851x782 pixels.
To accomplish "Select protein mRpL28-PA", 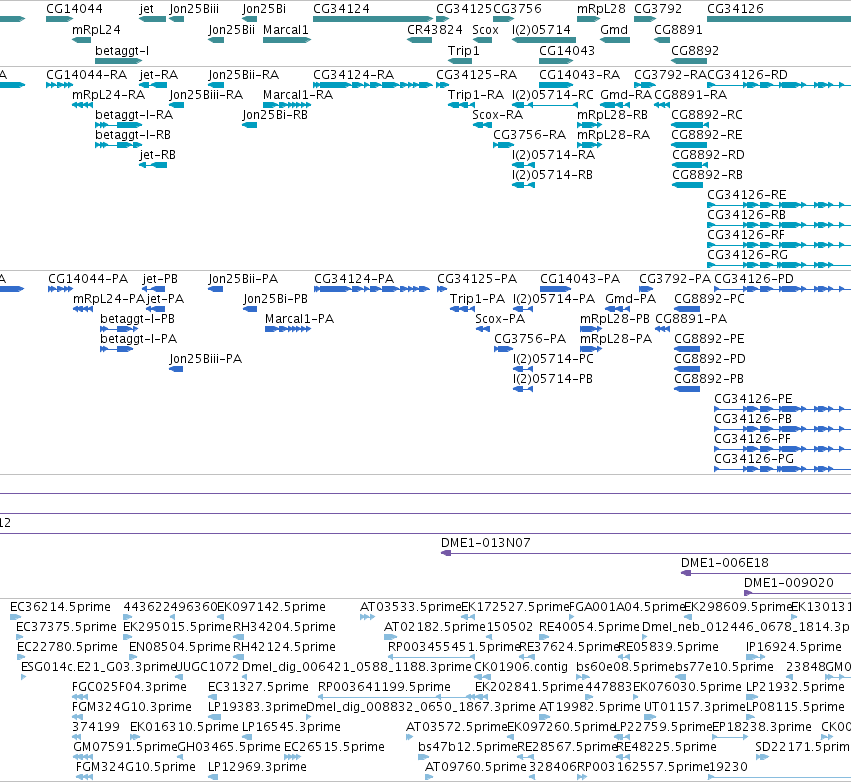I will 590,349.
